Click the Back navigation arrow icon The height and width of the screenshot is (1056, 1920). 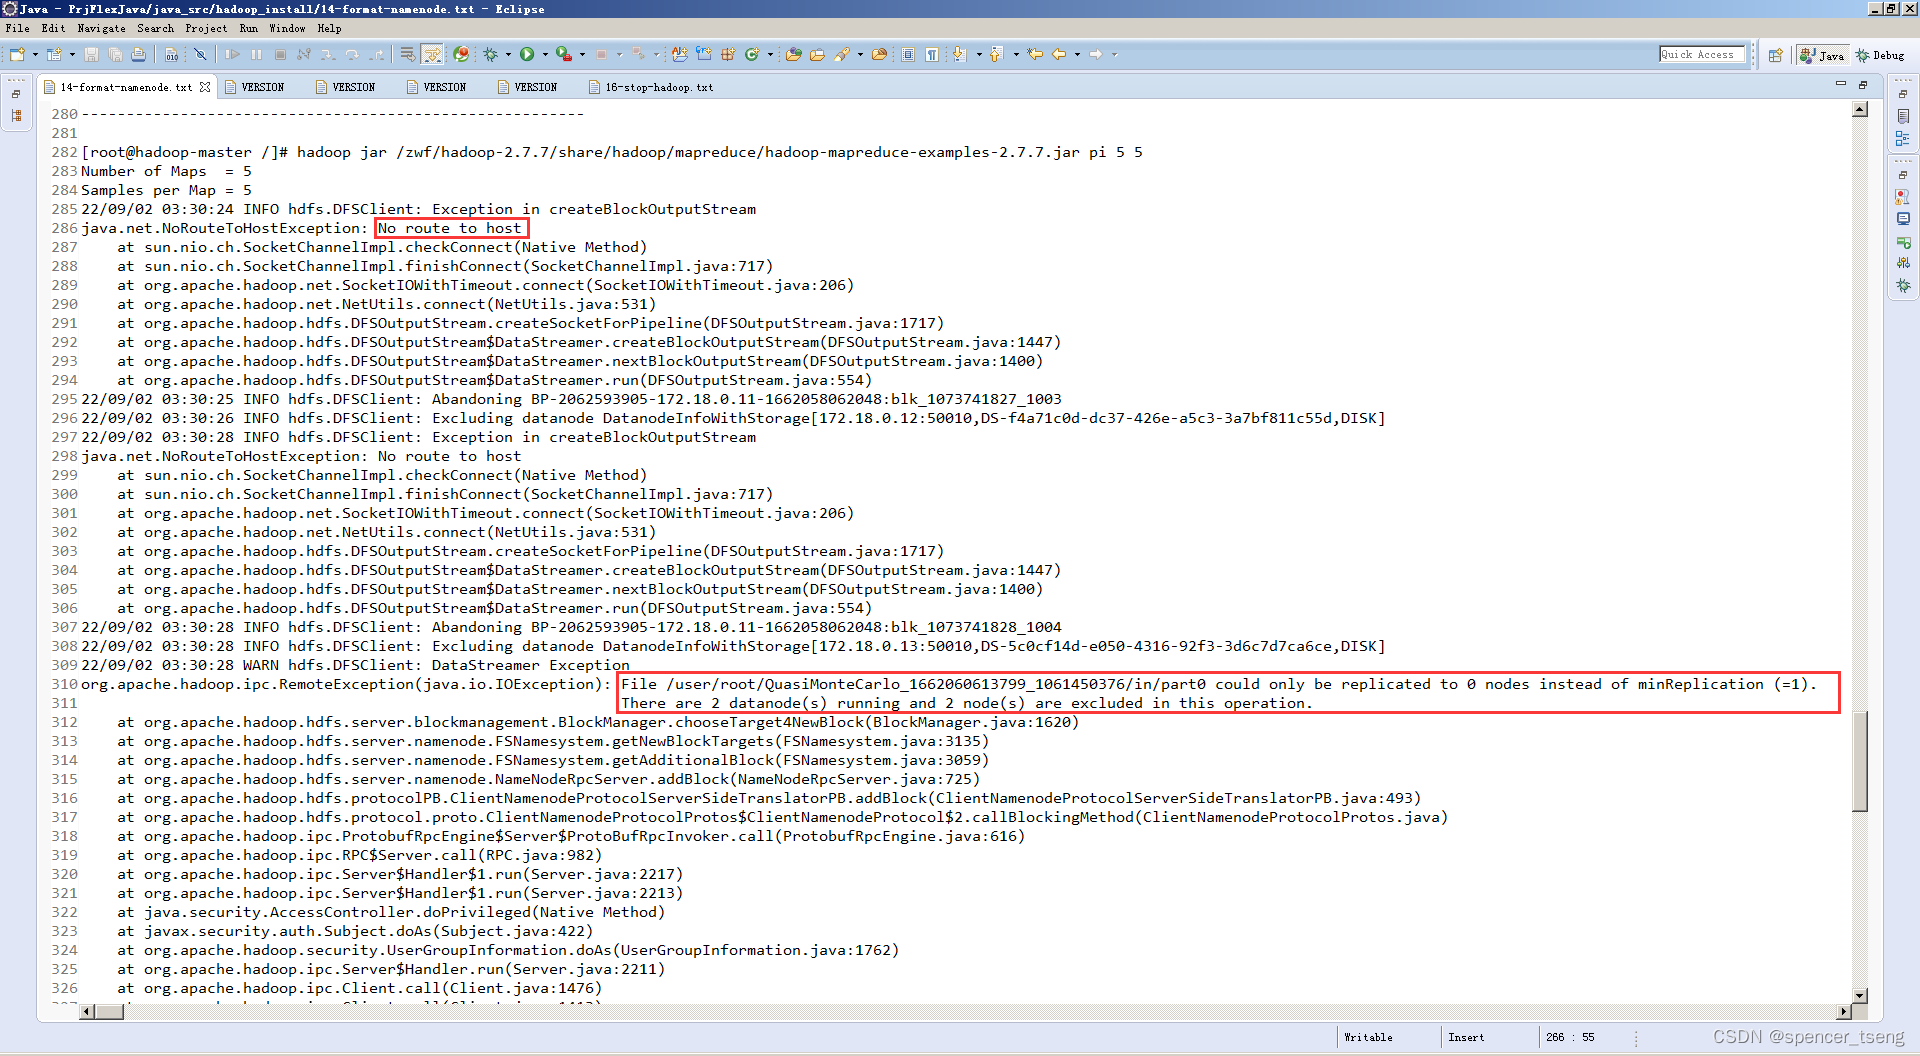[1058, 54]
